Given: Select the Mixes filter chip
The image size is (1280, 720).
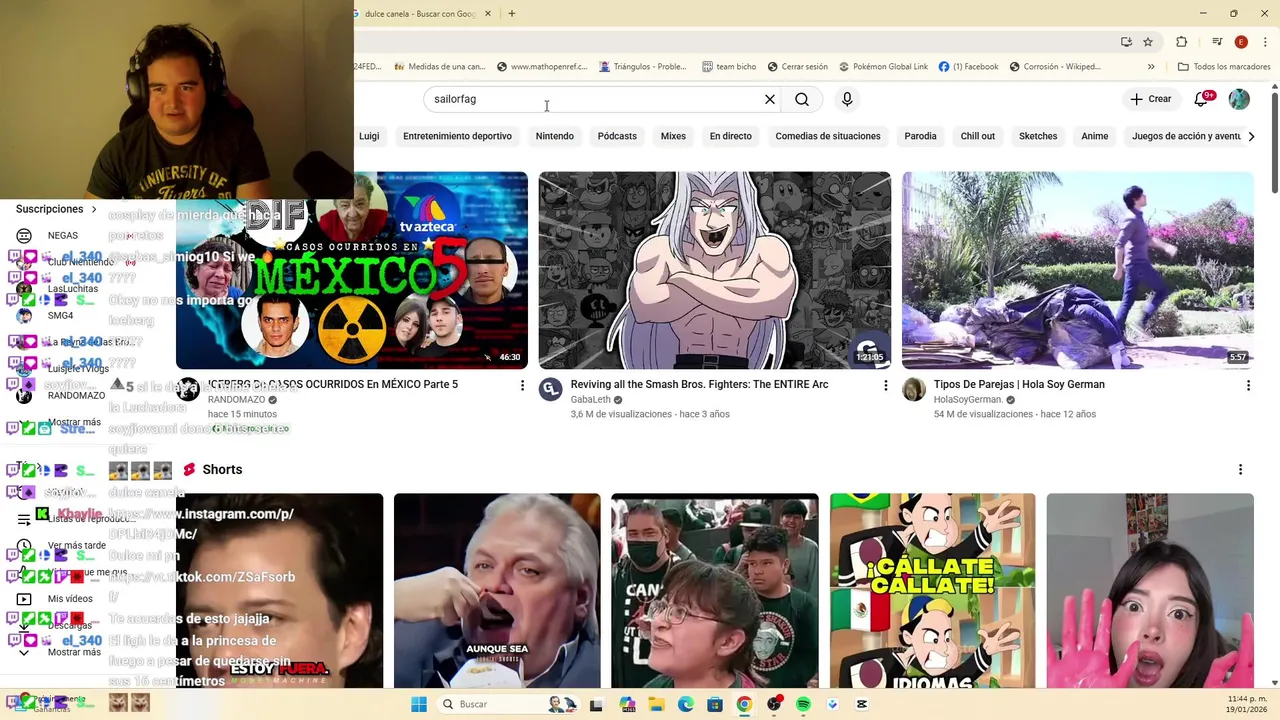Looking at the screenshot, I should (673, 136).
